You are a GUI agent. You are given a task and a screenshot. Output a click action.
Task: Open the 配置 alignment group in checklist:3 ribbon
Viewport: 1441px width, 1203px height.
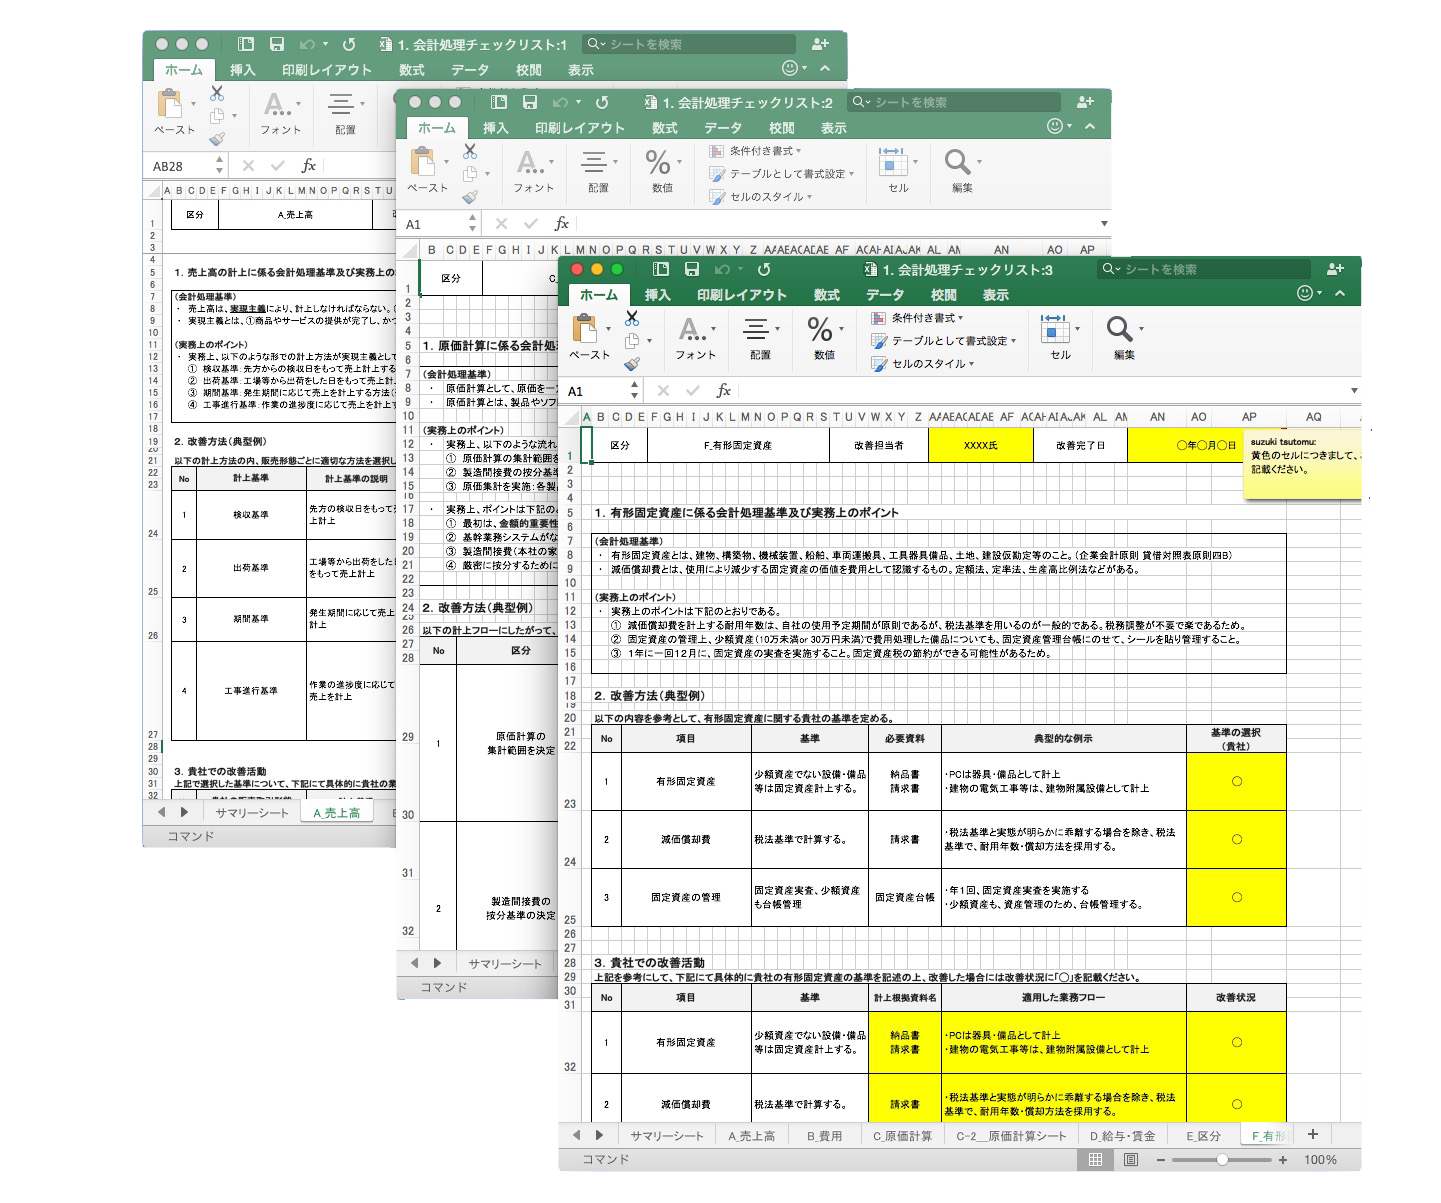tap(757, 329)
